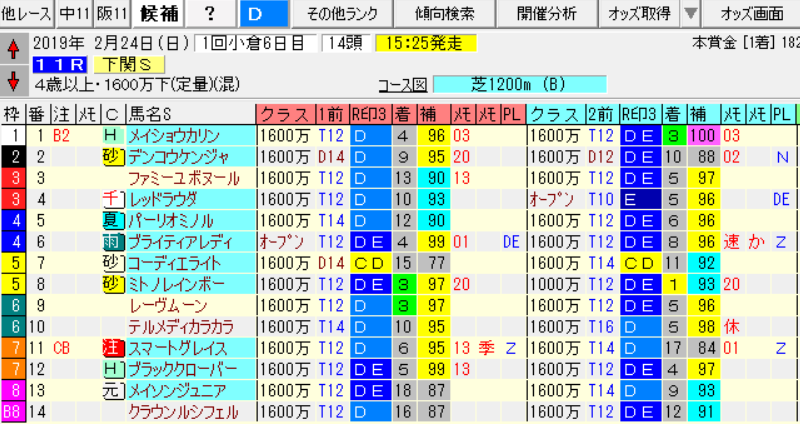Image resolution: width=800 pixels, height=424 pixels.
Task: Click the 傾向検索 button
Action: (x=445, y=14)
